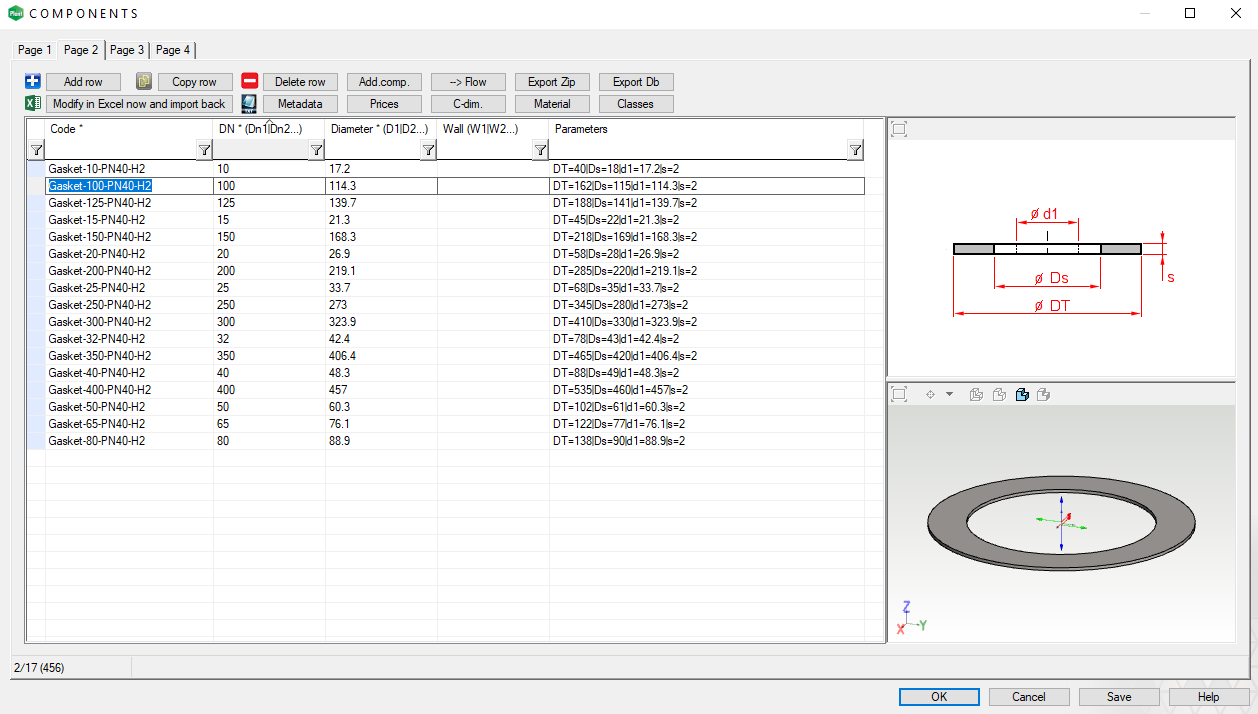Click the icon left of Metadata button
This screenshot has width=1258, height=714.
pyautogui.click(x=249, y=104)
